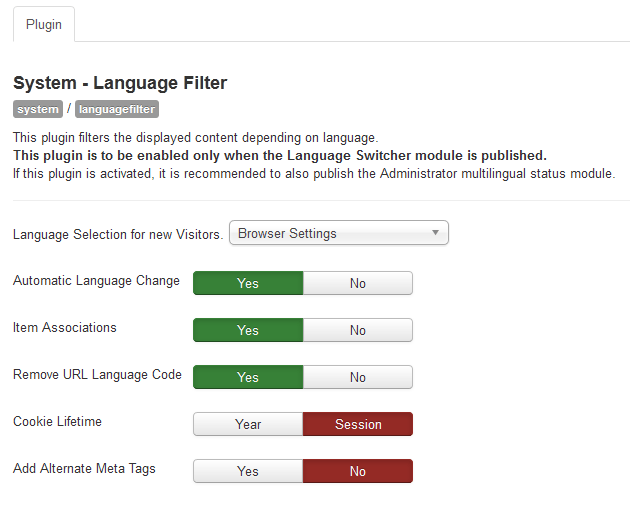
Task: Click the System - Language Filter heading
Action: (120, 83)
